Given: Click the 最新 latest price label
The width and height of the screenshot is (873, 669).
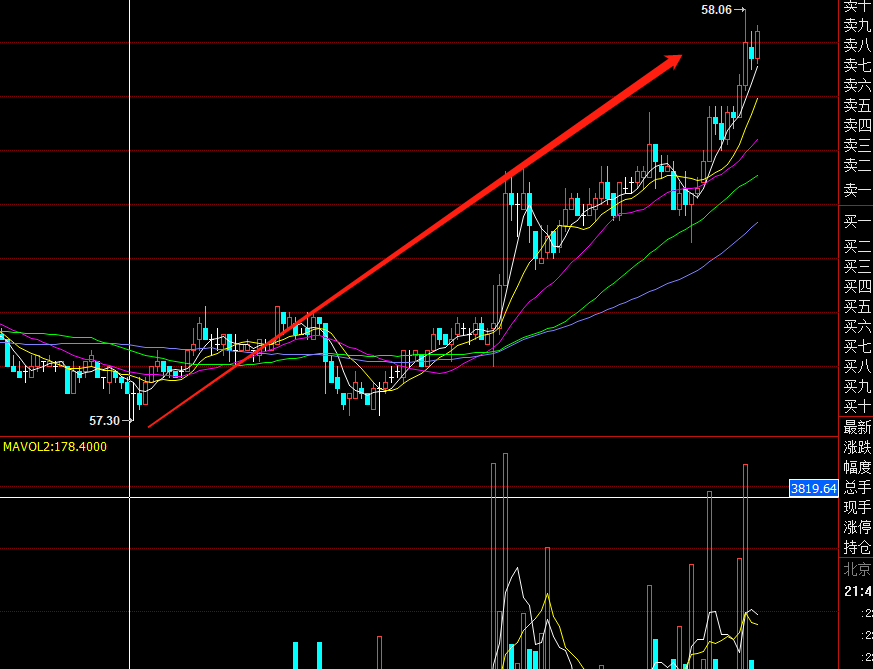Looking at the screenshot, I should click(857, 427).
